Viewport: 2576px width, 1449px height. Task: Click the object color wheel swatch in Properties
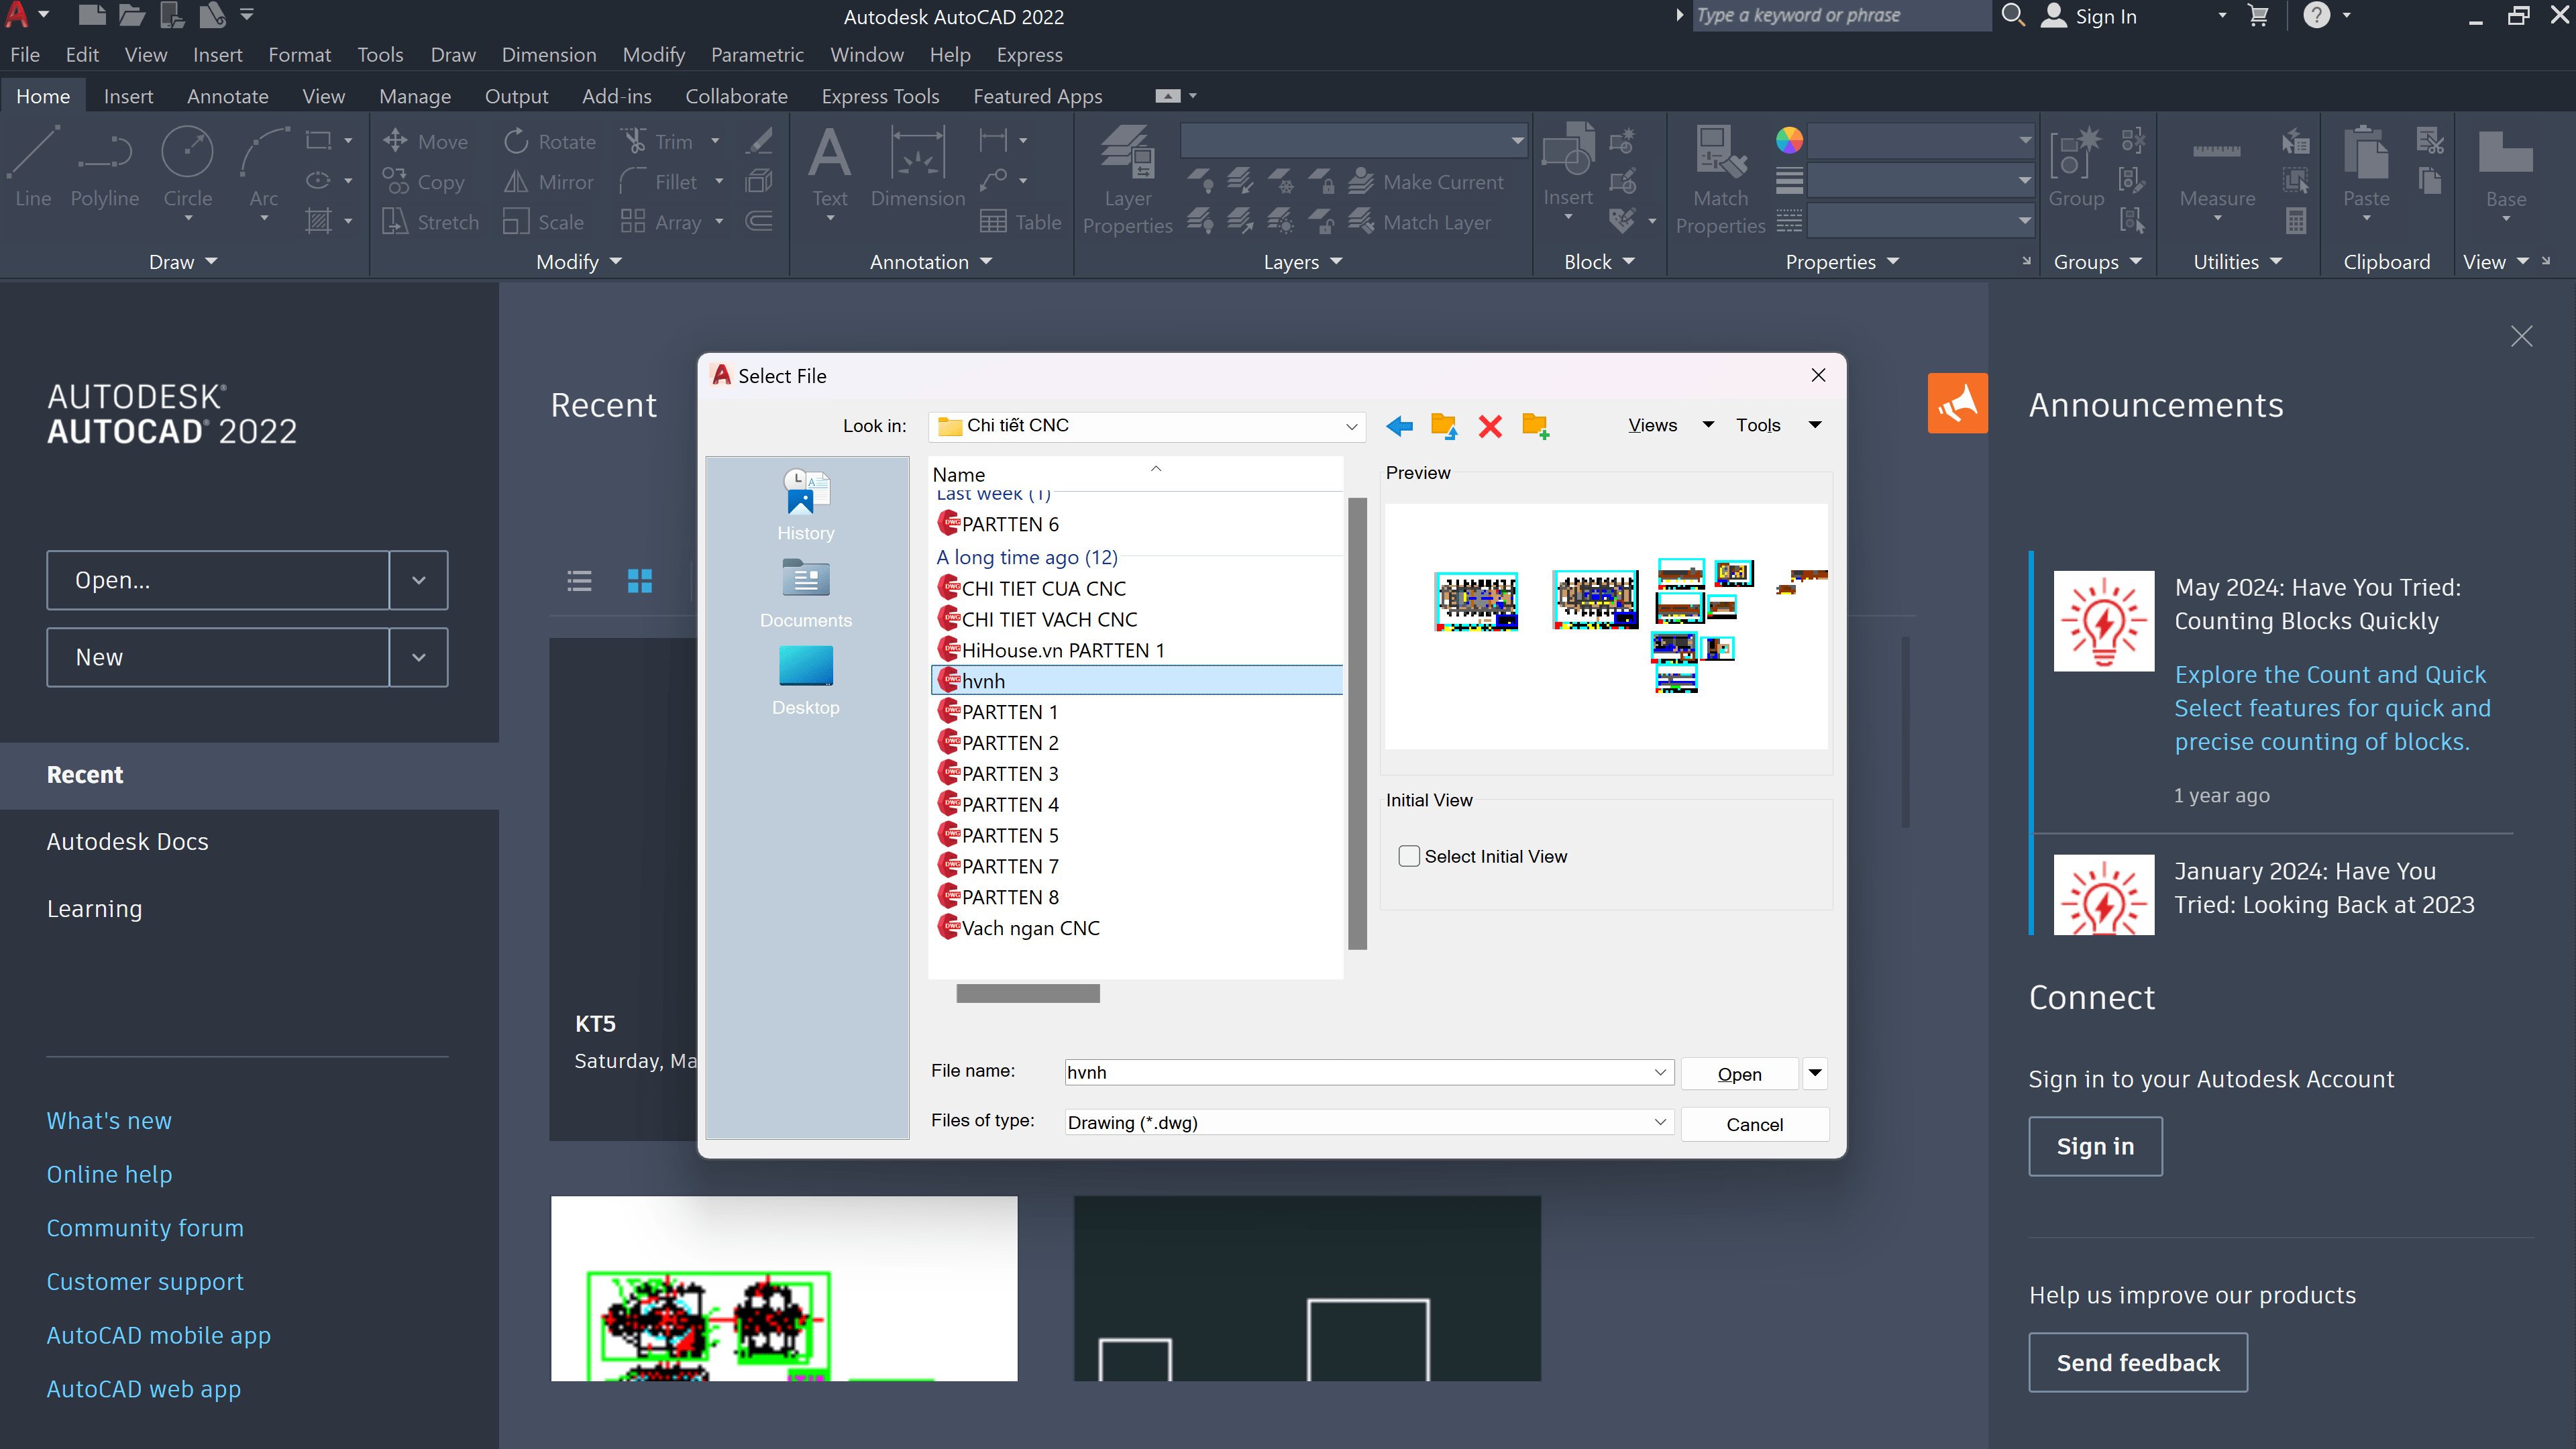coord(1789,140)
